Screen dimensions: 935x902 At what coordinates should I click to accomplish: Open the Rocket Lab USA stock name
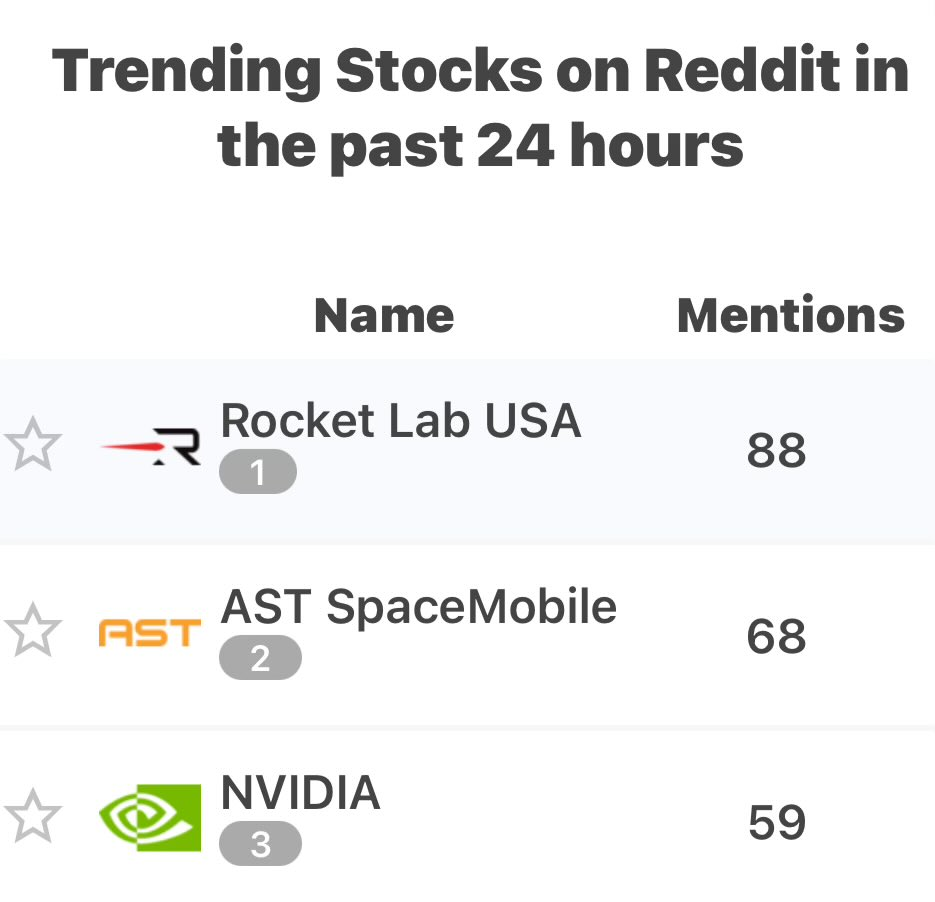[x=401, y=421]
